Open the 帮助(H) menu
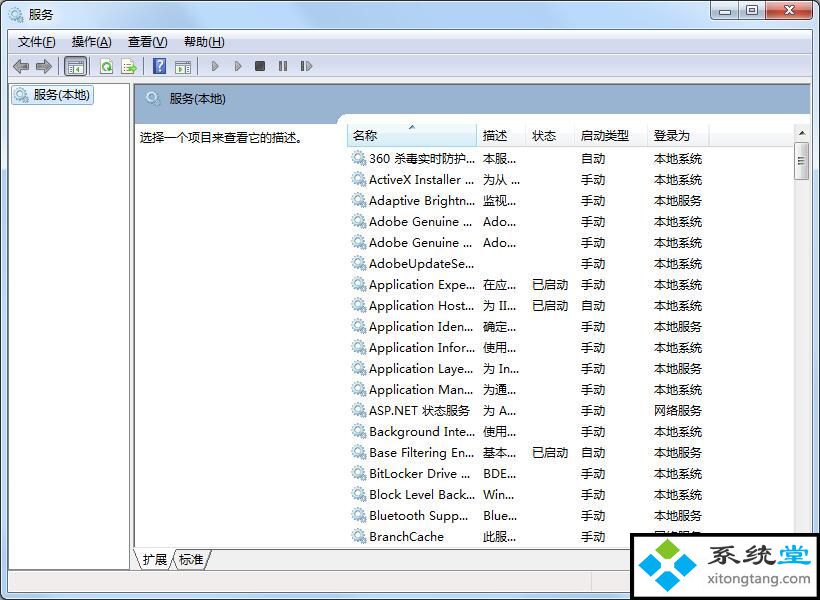 (204, 42)
